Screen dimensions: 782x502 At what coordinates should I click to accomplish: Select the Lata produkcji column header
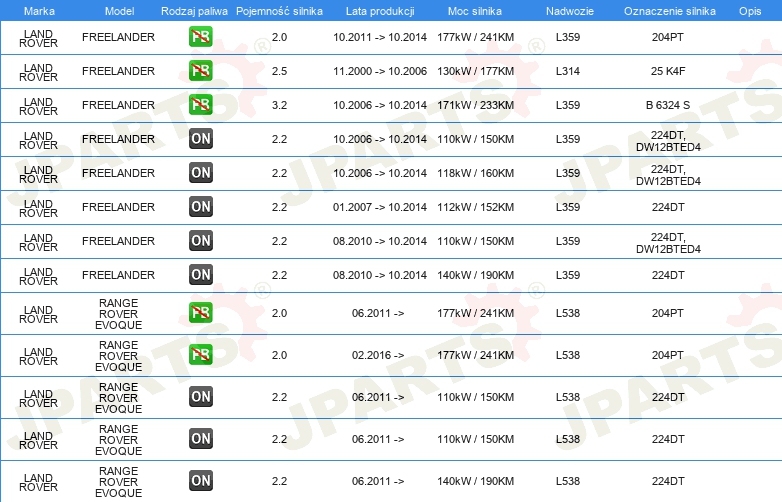(380, 11)
